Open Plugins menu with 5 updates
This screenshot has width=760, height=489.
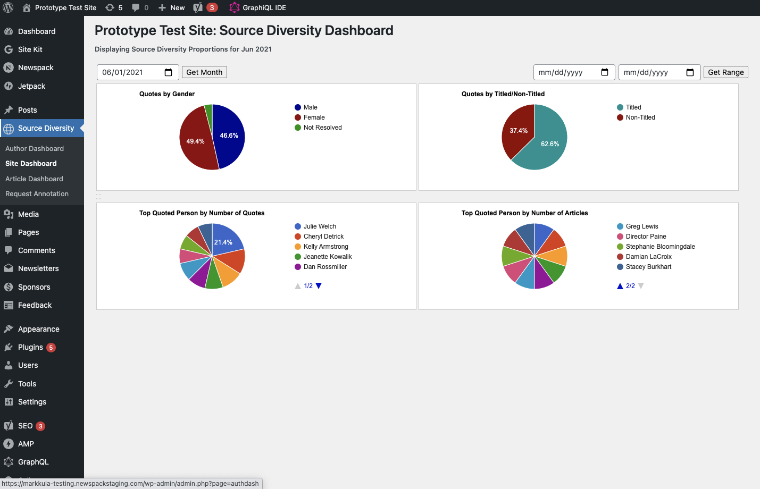click(31, 347)
